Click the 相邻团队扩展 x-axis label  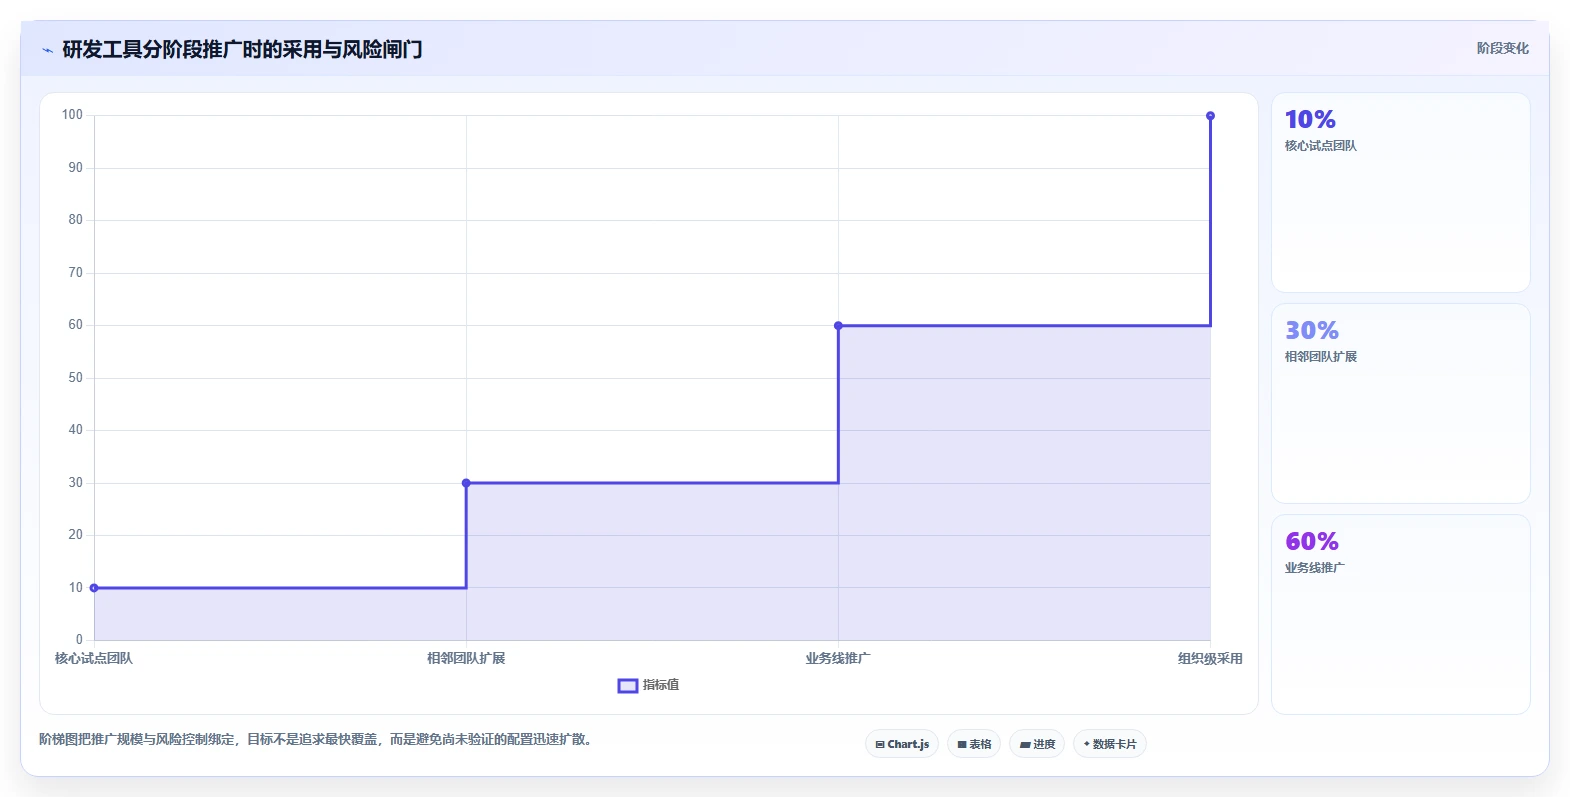[466, 658]
